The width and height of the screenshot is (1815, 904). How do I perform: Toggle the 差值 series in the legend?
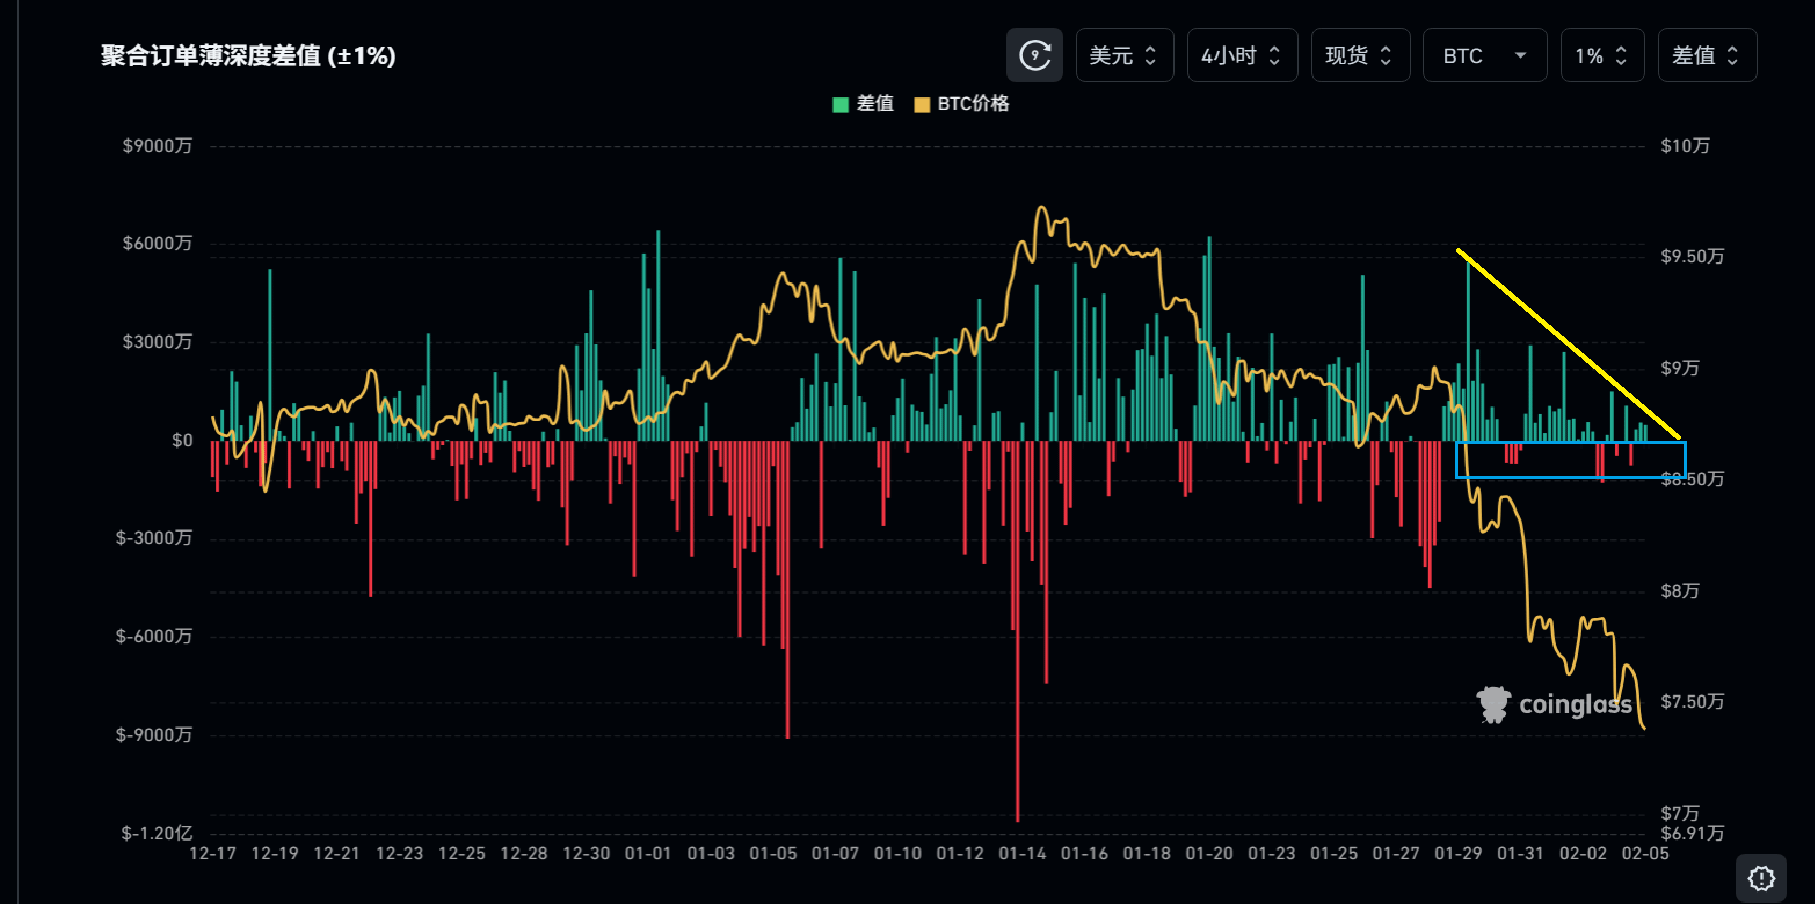[863, 104]
